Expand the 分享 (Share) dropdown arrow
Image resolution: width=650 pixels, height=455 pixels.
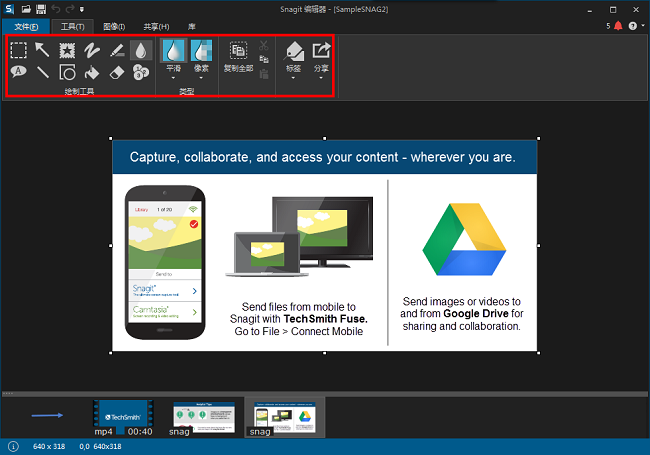pyautogui.click(x=321, y=79)
